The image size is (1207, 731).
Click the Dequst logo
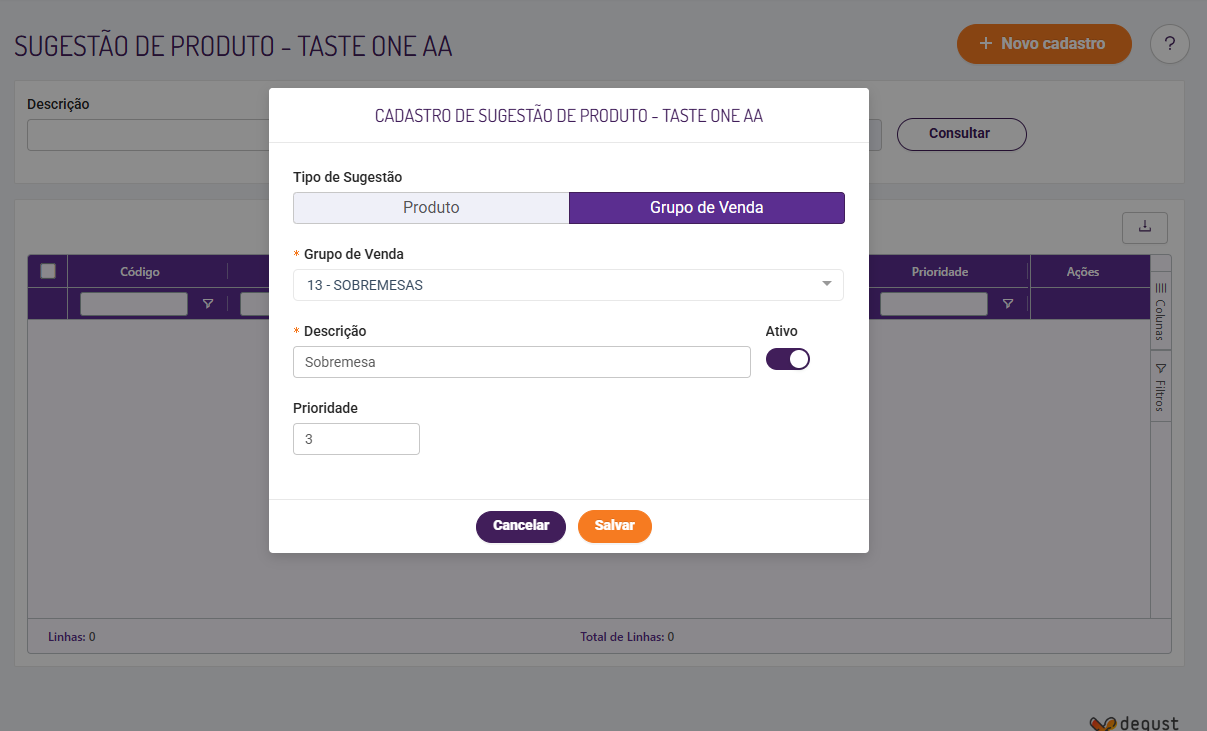click(1134, 723)
